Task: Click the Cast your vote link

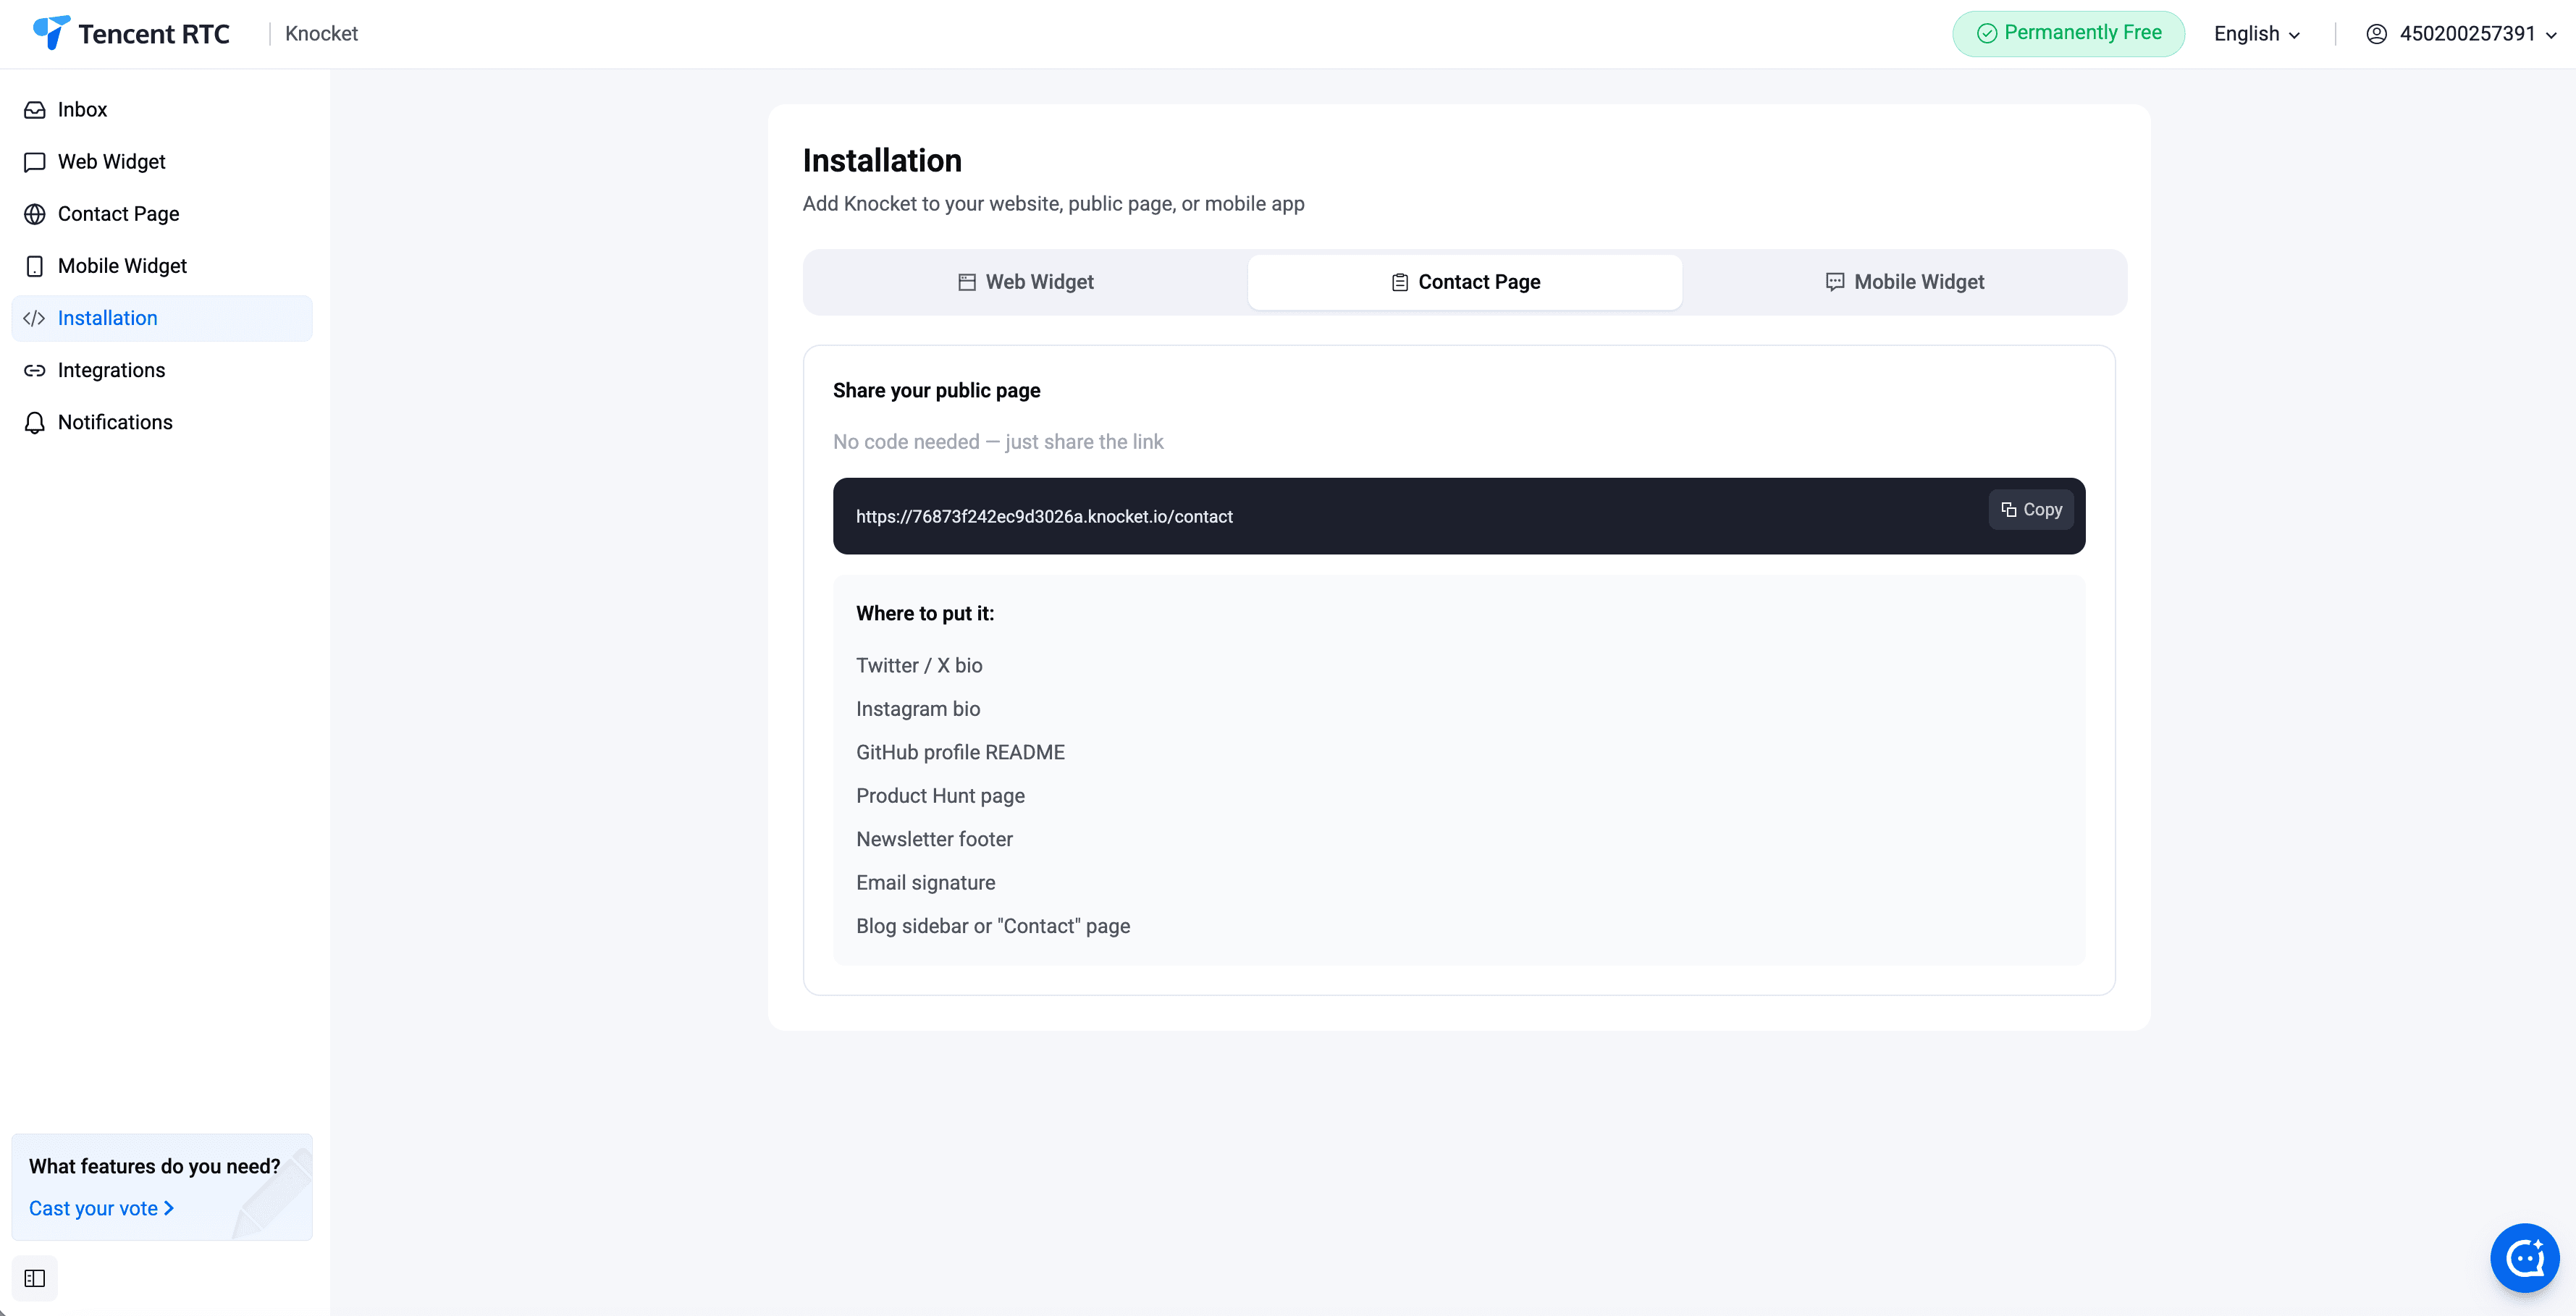Action: pos(101,1208)
